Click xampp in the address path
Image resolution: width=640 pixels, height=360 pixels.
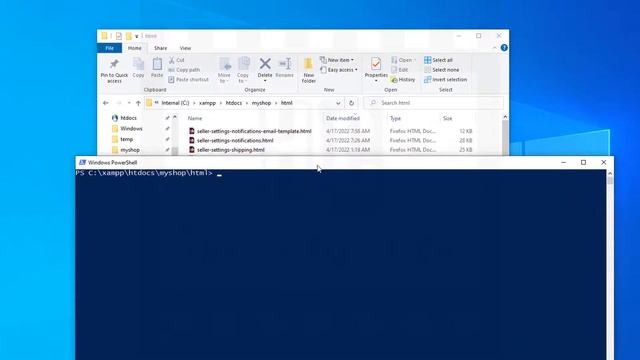(x=207, y=103)
